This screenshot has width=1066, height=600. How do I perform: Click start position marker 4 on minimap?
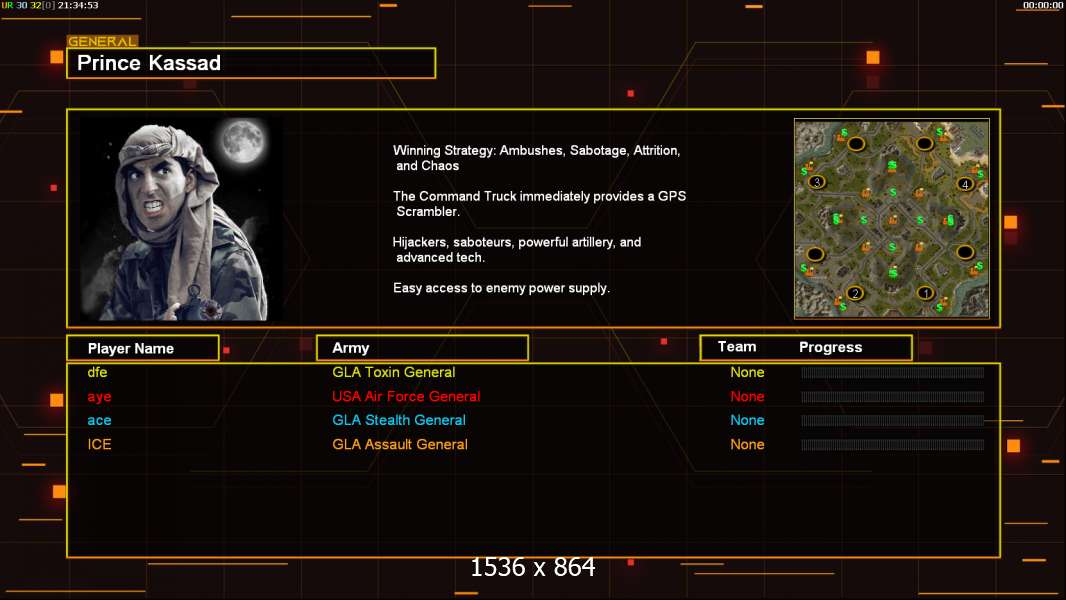[x=965, y=184]
